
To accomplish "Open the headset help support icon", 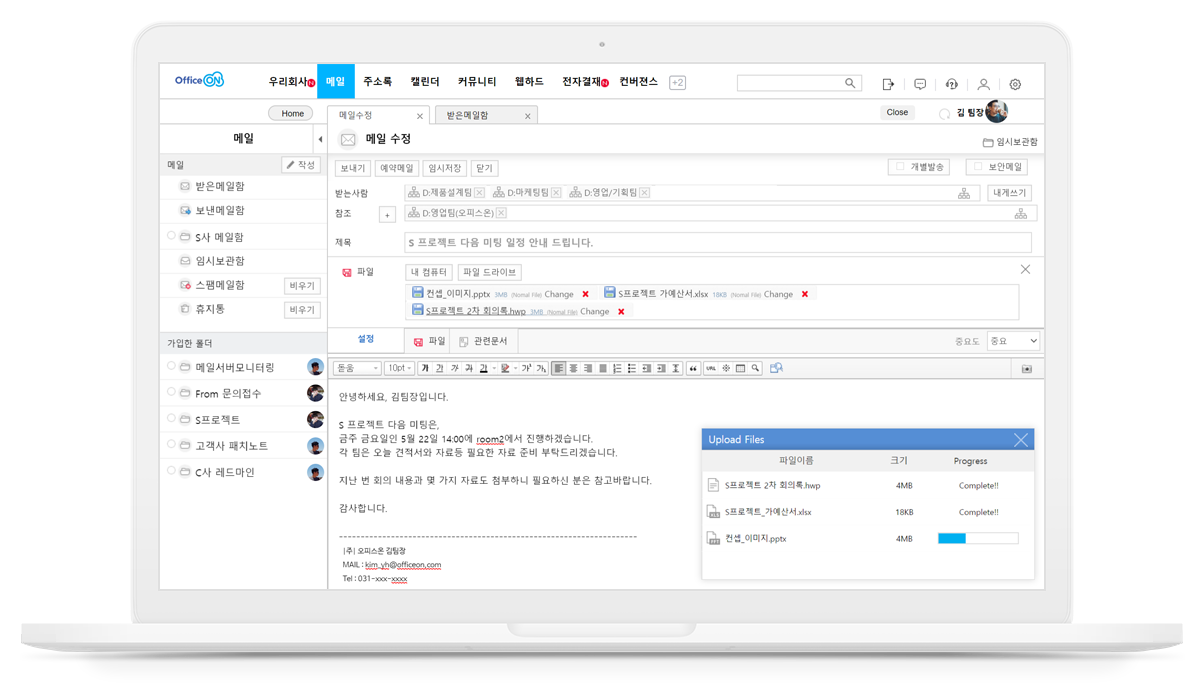I will pyautogui.click(x=951, y=84).
